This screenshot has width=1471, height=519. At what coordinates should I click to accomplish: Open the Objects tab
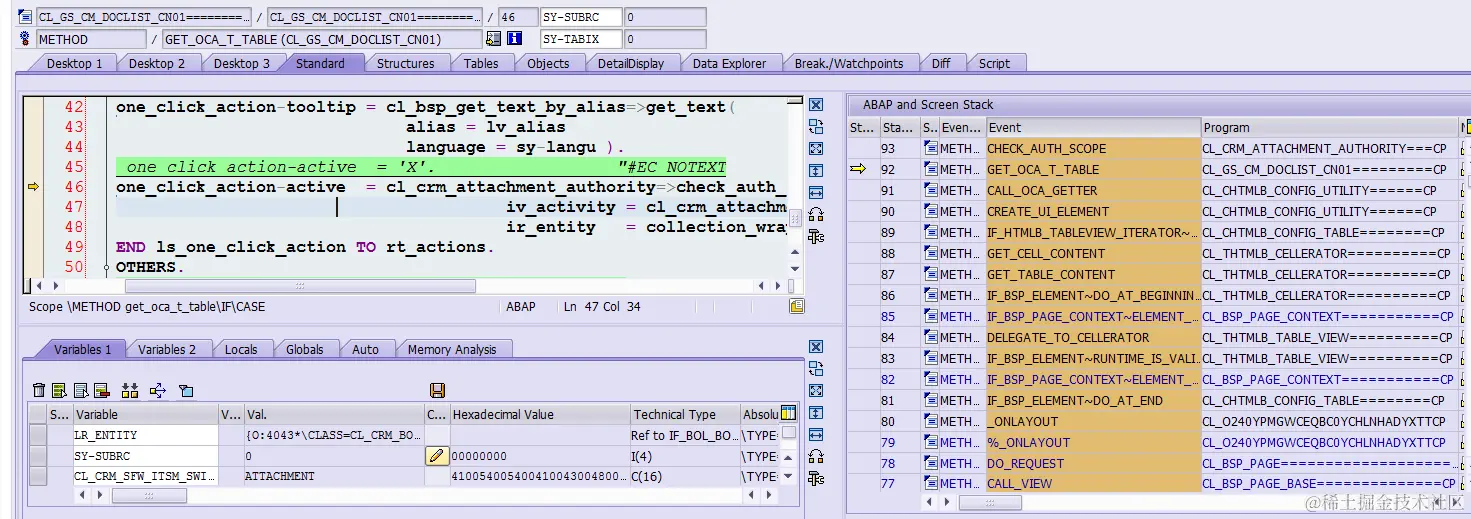click(x=548, y=63)
